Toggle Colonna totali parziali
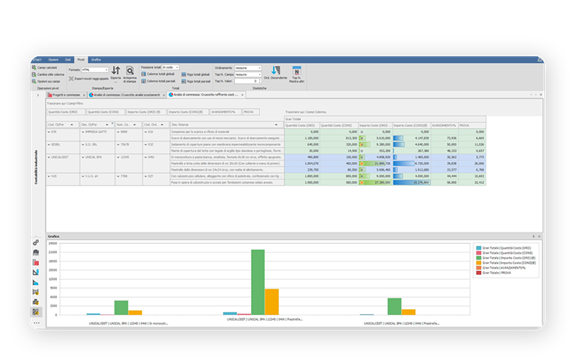Screen dimensions: 576x362 [158, 81]
